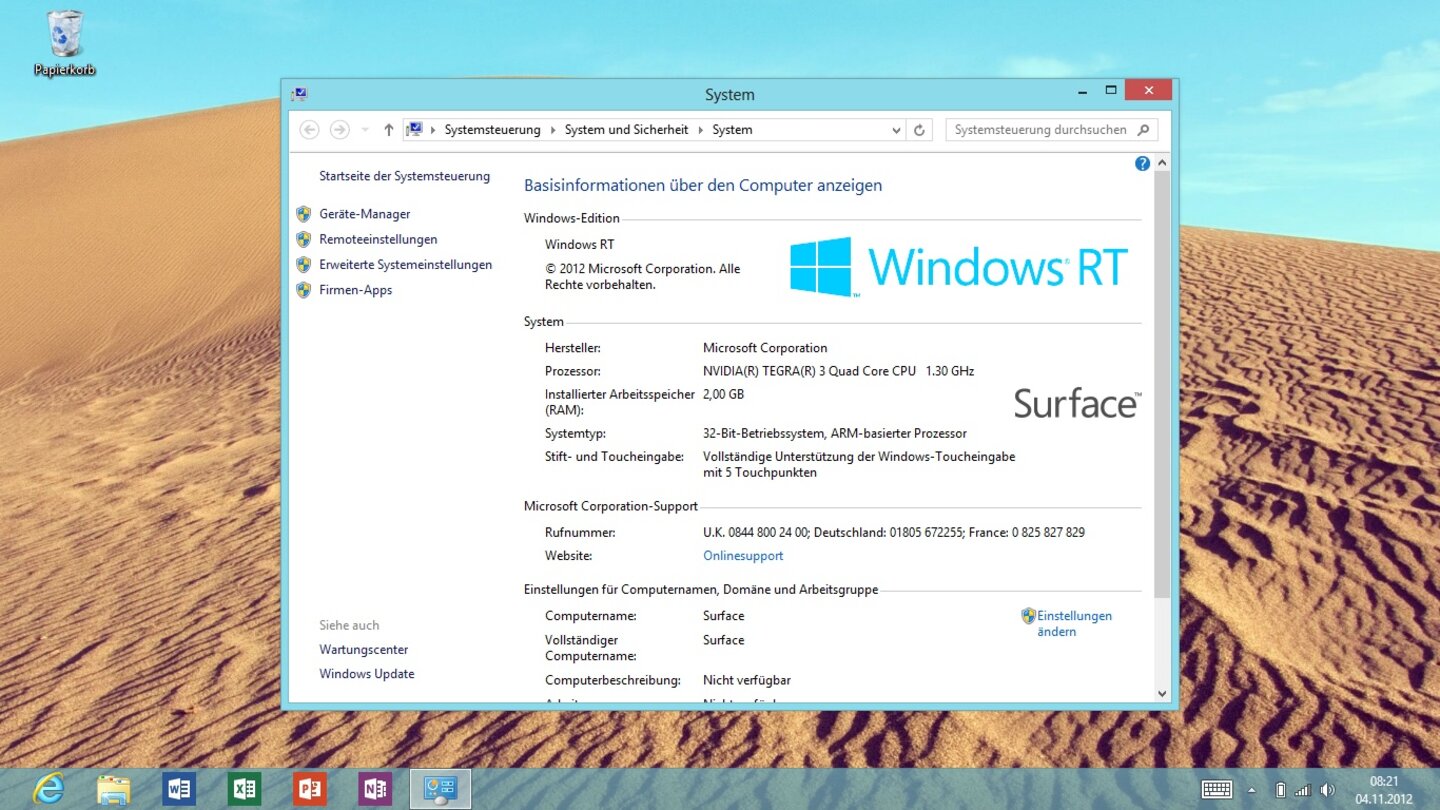
Task: Open the network signal tray icon
Action: (x=1303, y=790)
